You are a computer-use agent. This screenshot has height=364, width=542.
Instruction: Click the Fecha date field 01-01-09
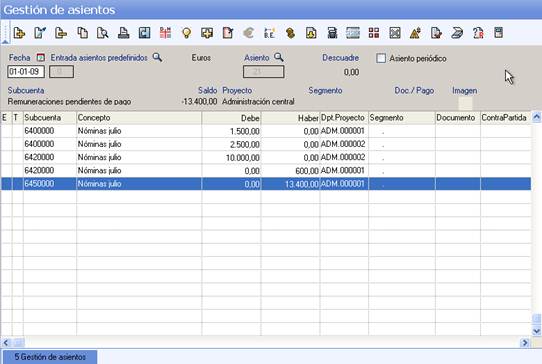tap(26, 72)
